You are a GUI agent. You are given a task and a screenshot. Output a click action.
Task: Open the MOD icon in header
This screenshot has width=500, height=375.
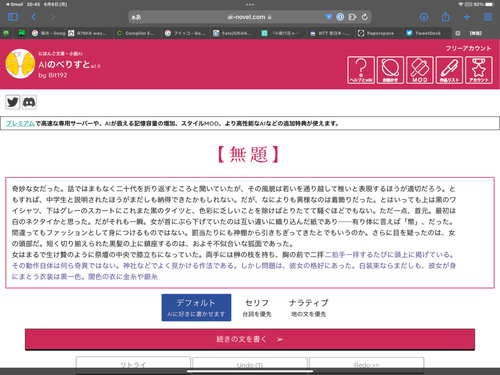[x=420, y=70]
